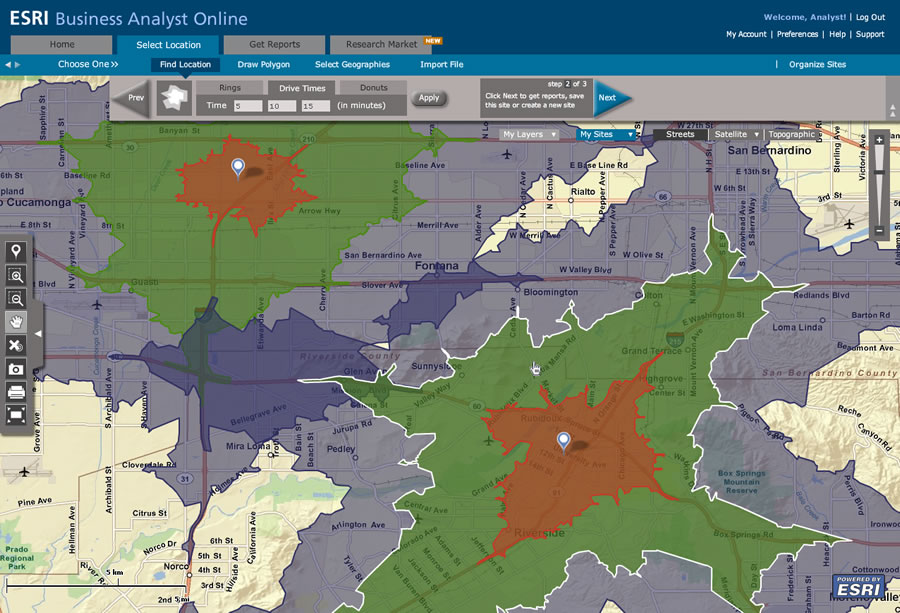Open the Help link
This screenshot has height=613, width=900.
point(837,34)
